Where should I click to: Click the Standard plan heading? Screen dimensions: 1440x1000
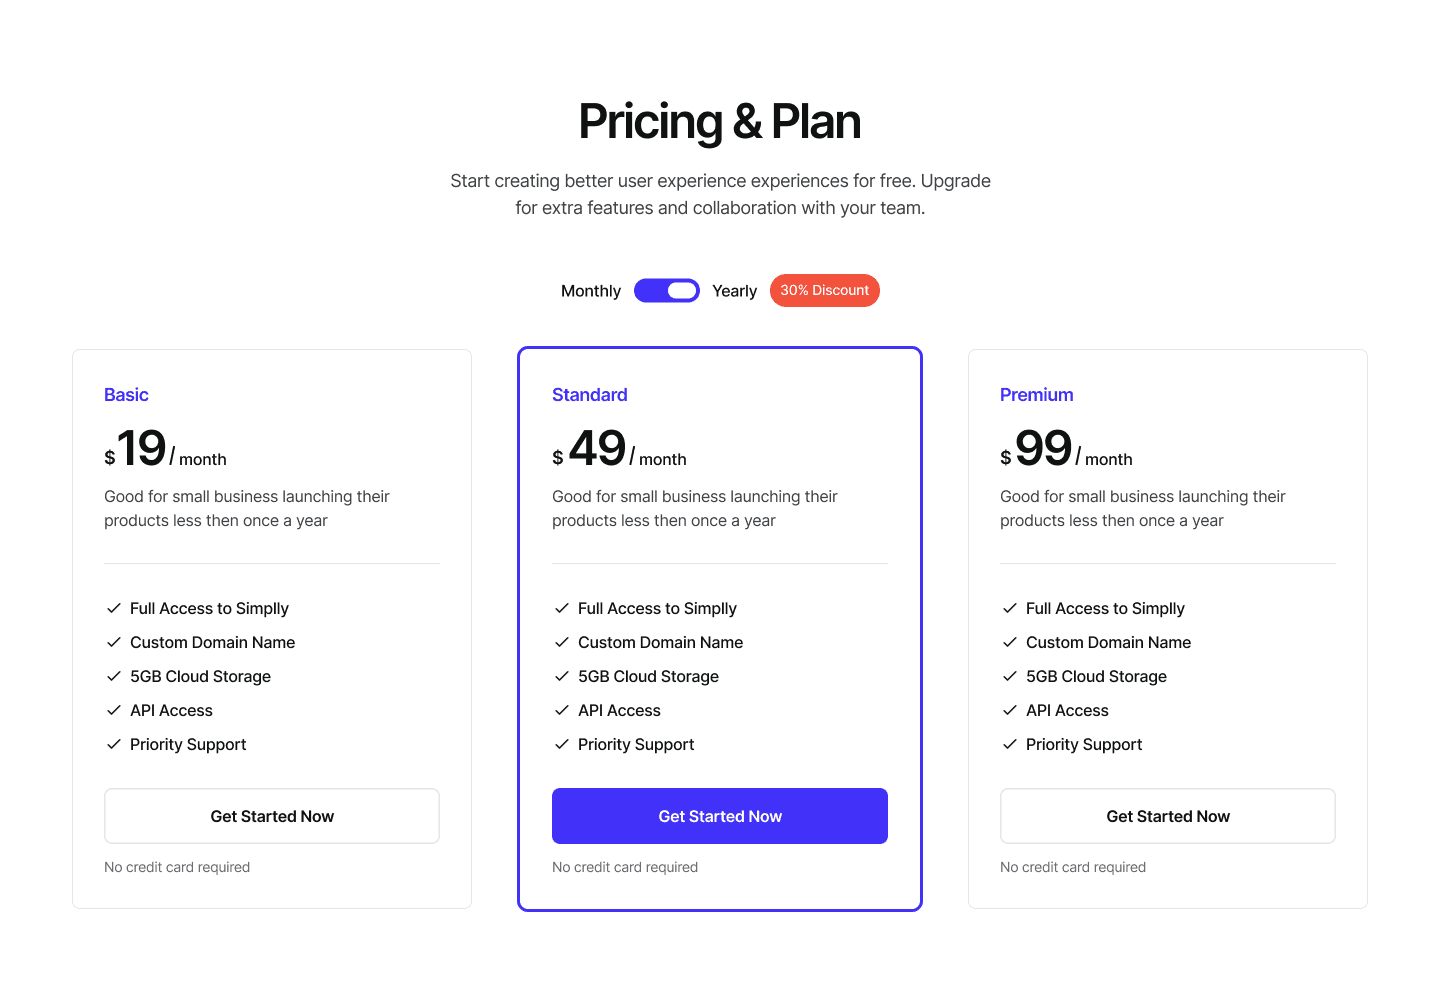(589, 394)
